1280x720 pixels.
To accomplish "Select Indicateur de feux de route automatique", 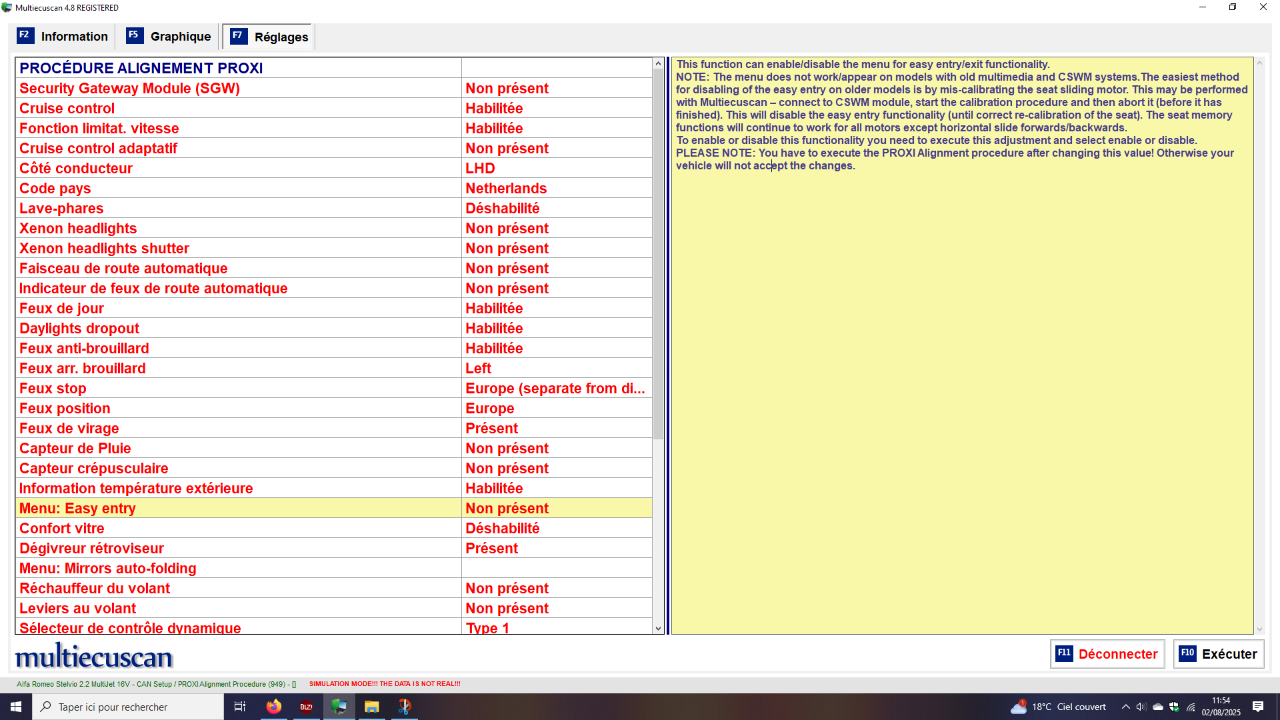I will [x=334, y=288].
